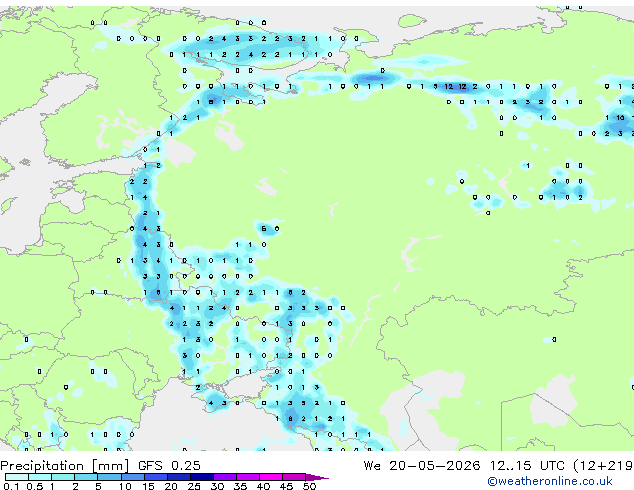Image resolution: width=634 pixels, height=490 pixels.
Task: Click the 35–40 mm violet legend swatch
Action: (247, 477)
